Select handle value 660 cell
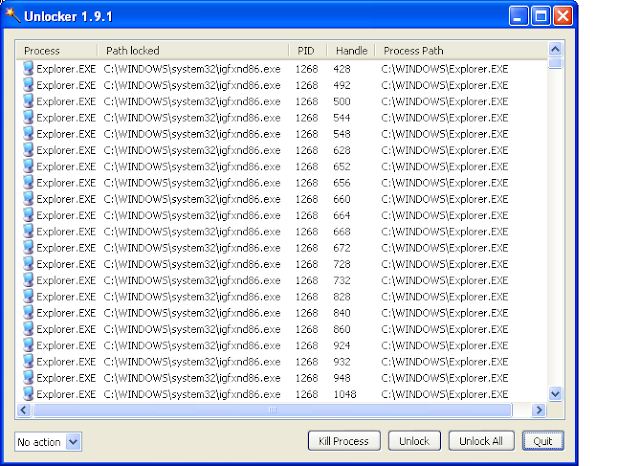Viewport: 640px width, 466px height. pyautogui.click(x=342, y=199)
